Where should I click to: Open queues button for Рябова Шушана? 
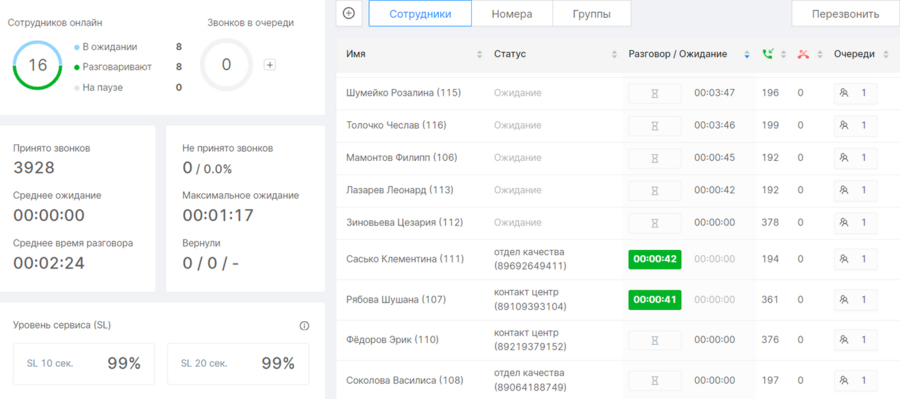pyautogui.click(x=855, y=300)
